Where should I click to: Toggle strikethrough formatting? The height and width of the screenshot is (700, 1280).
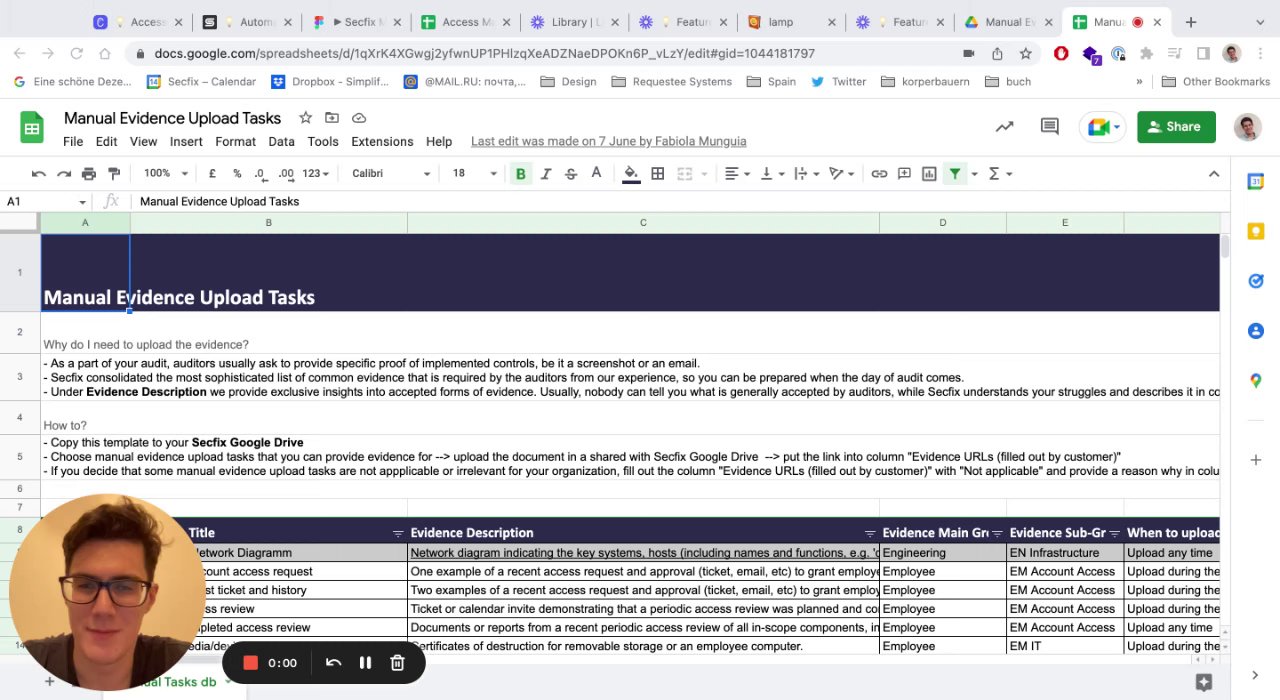coord(571,174)
